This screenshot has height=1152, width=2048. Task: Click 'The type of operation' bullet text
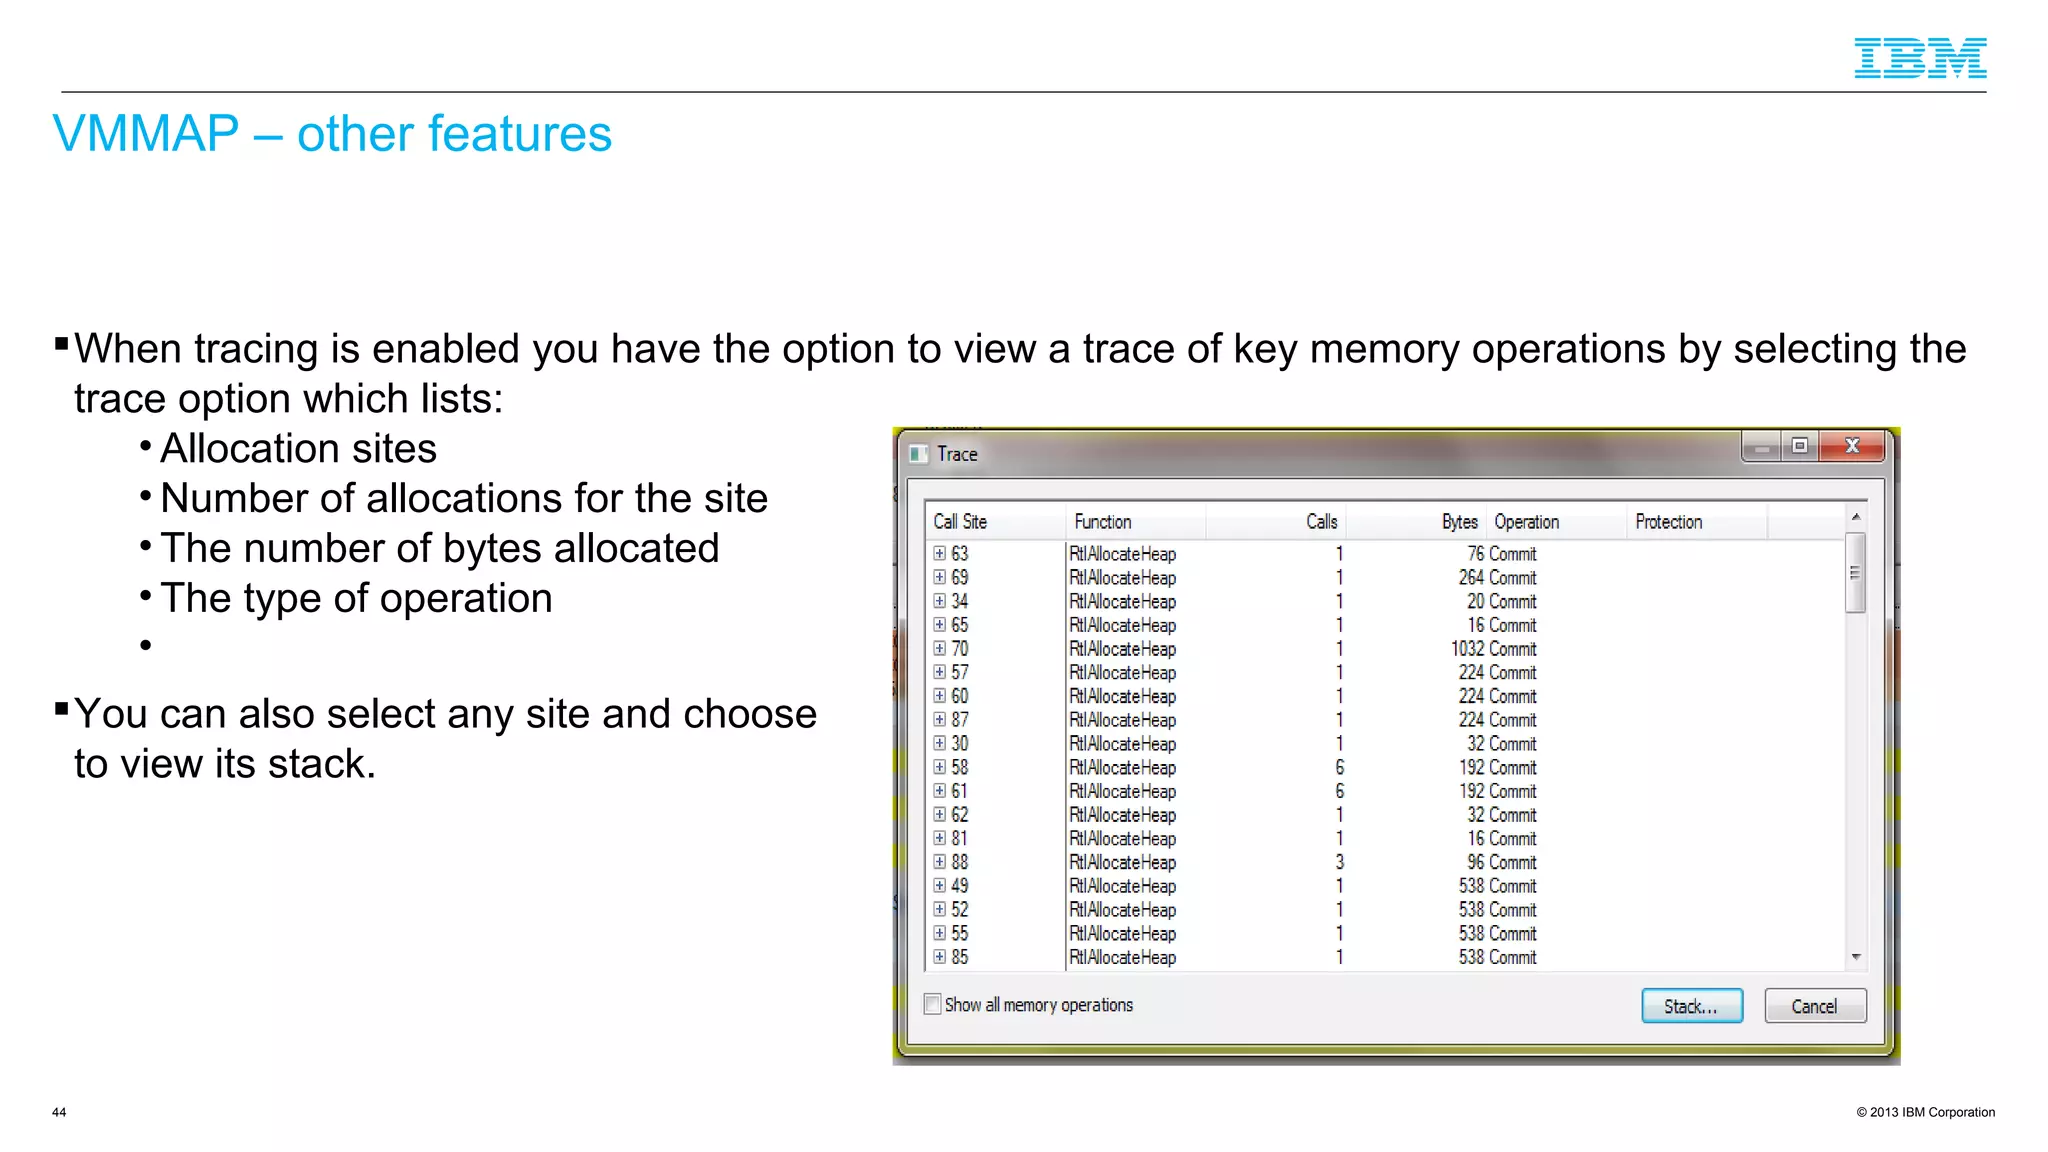pos(356,598)
